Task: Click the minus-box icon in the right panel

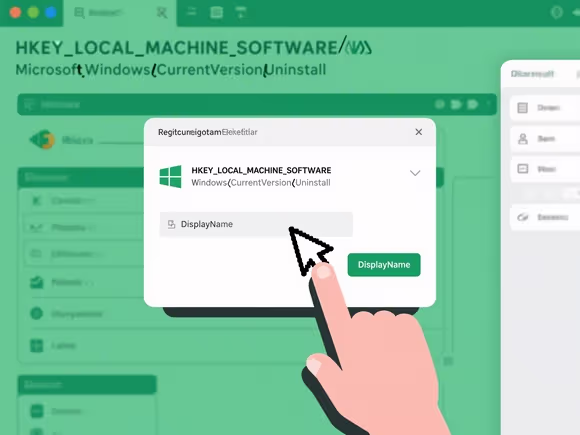Action: click(522, 169)
